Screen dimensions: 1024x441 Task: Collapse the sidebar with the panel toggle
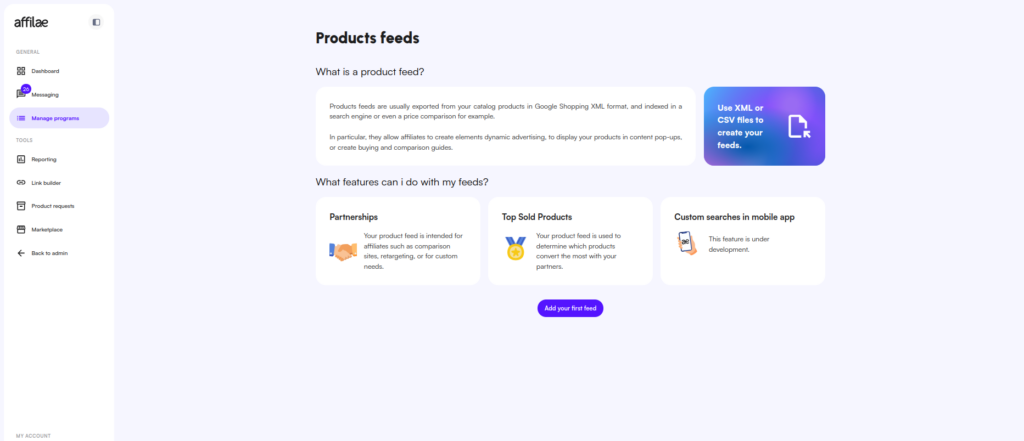pyautogui.click(x=96, y=21)
